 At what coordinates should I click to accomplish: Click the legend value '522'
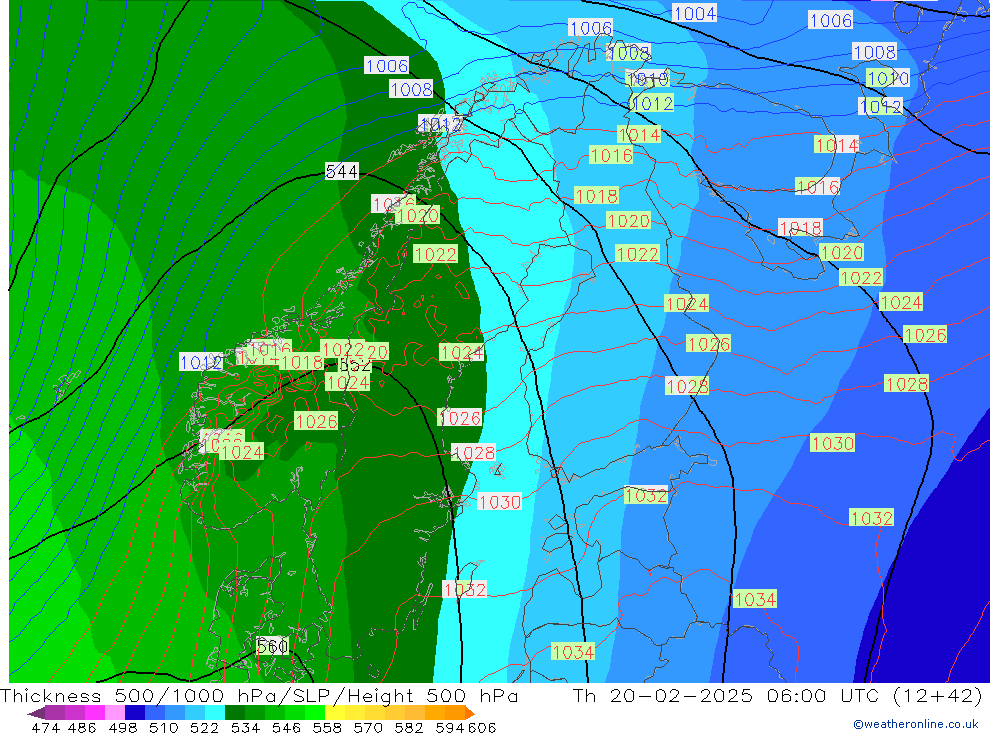tap(205, 727)
